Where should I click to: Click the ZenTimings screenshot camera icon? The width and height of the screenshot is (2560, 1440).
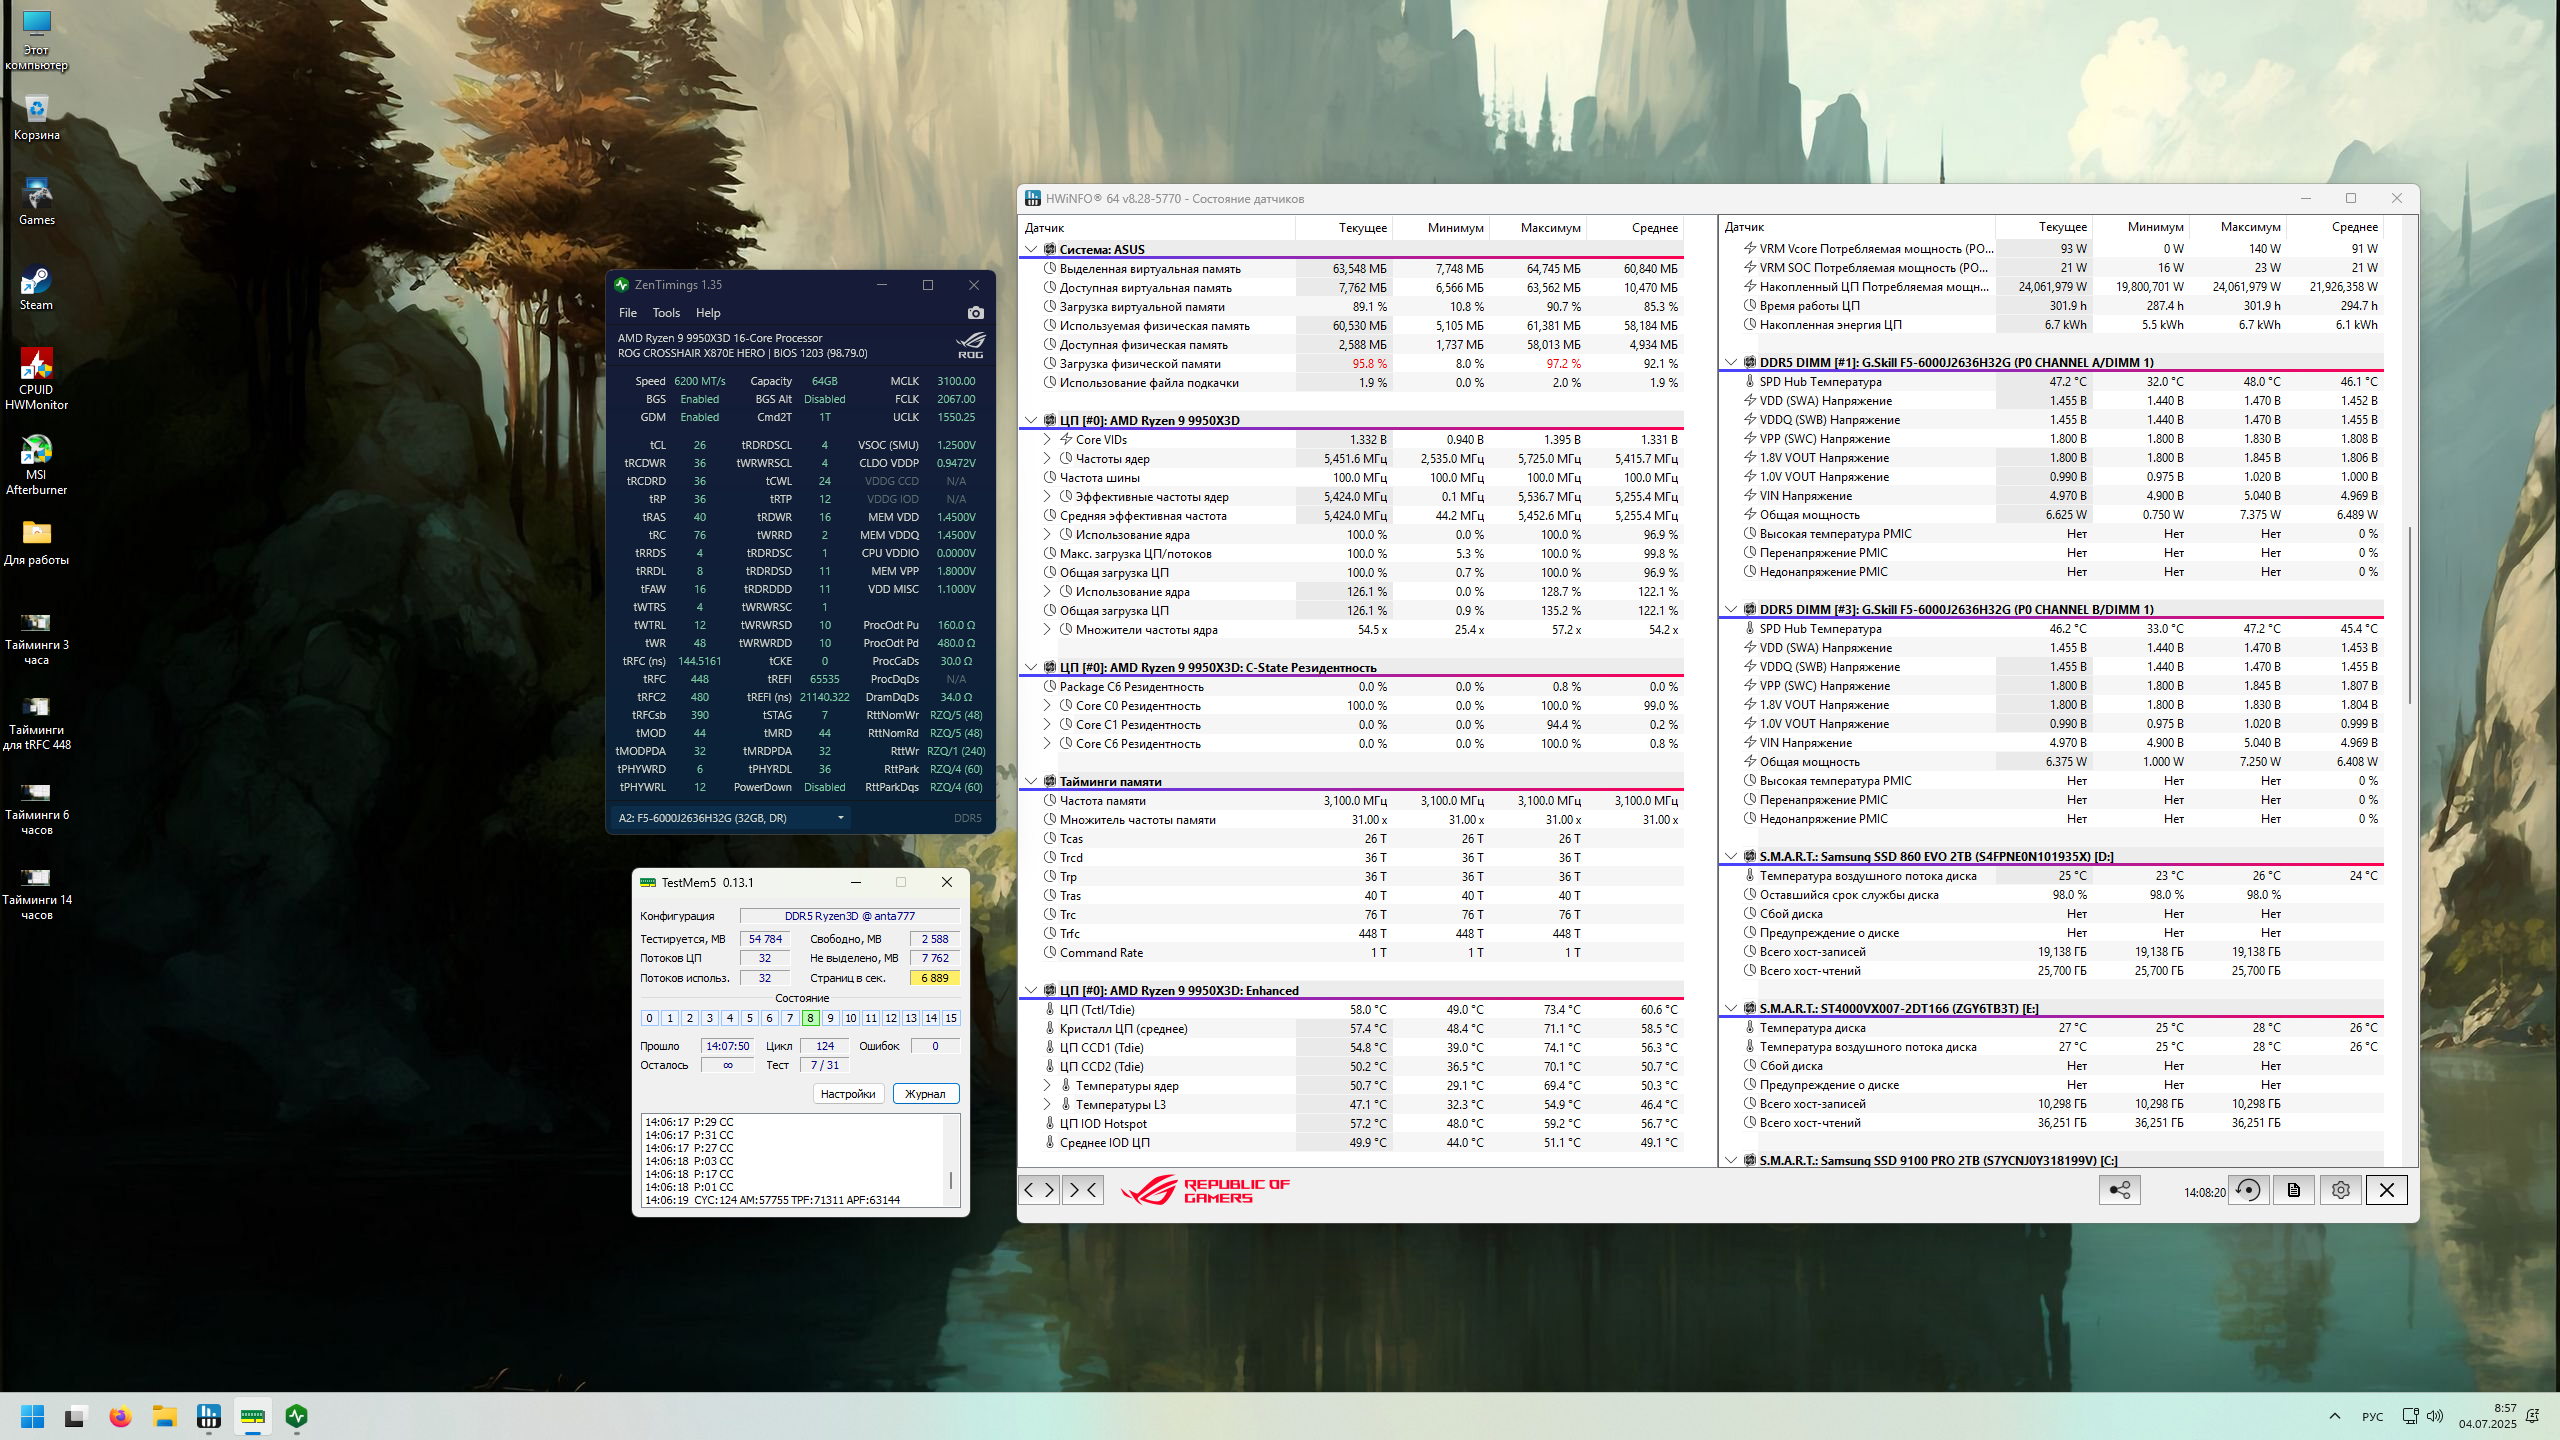[x=975, y=313]
